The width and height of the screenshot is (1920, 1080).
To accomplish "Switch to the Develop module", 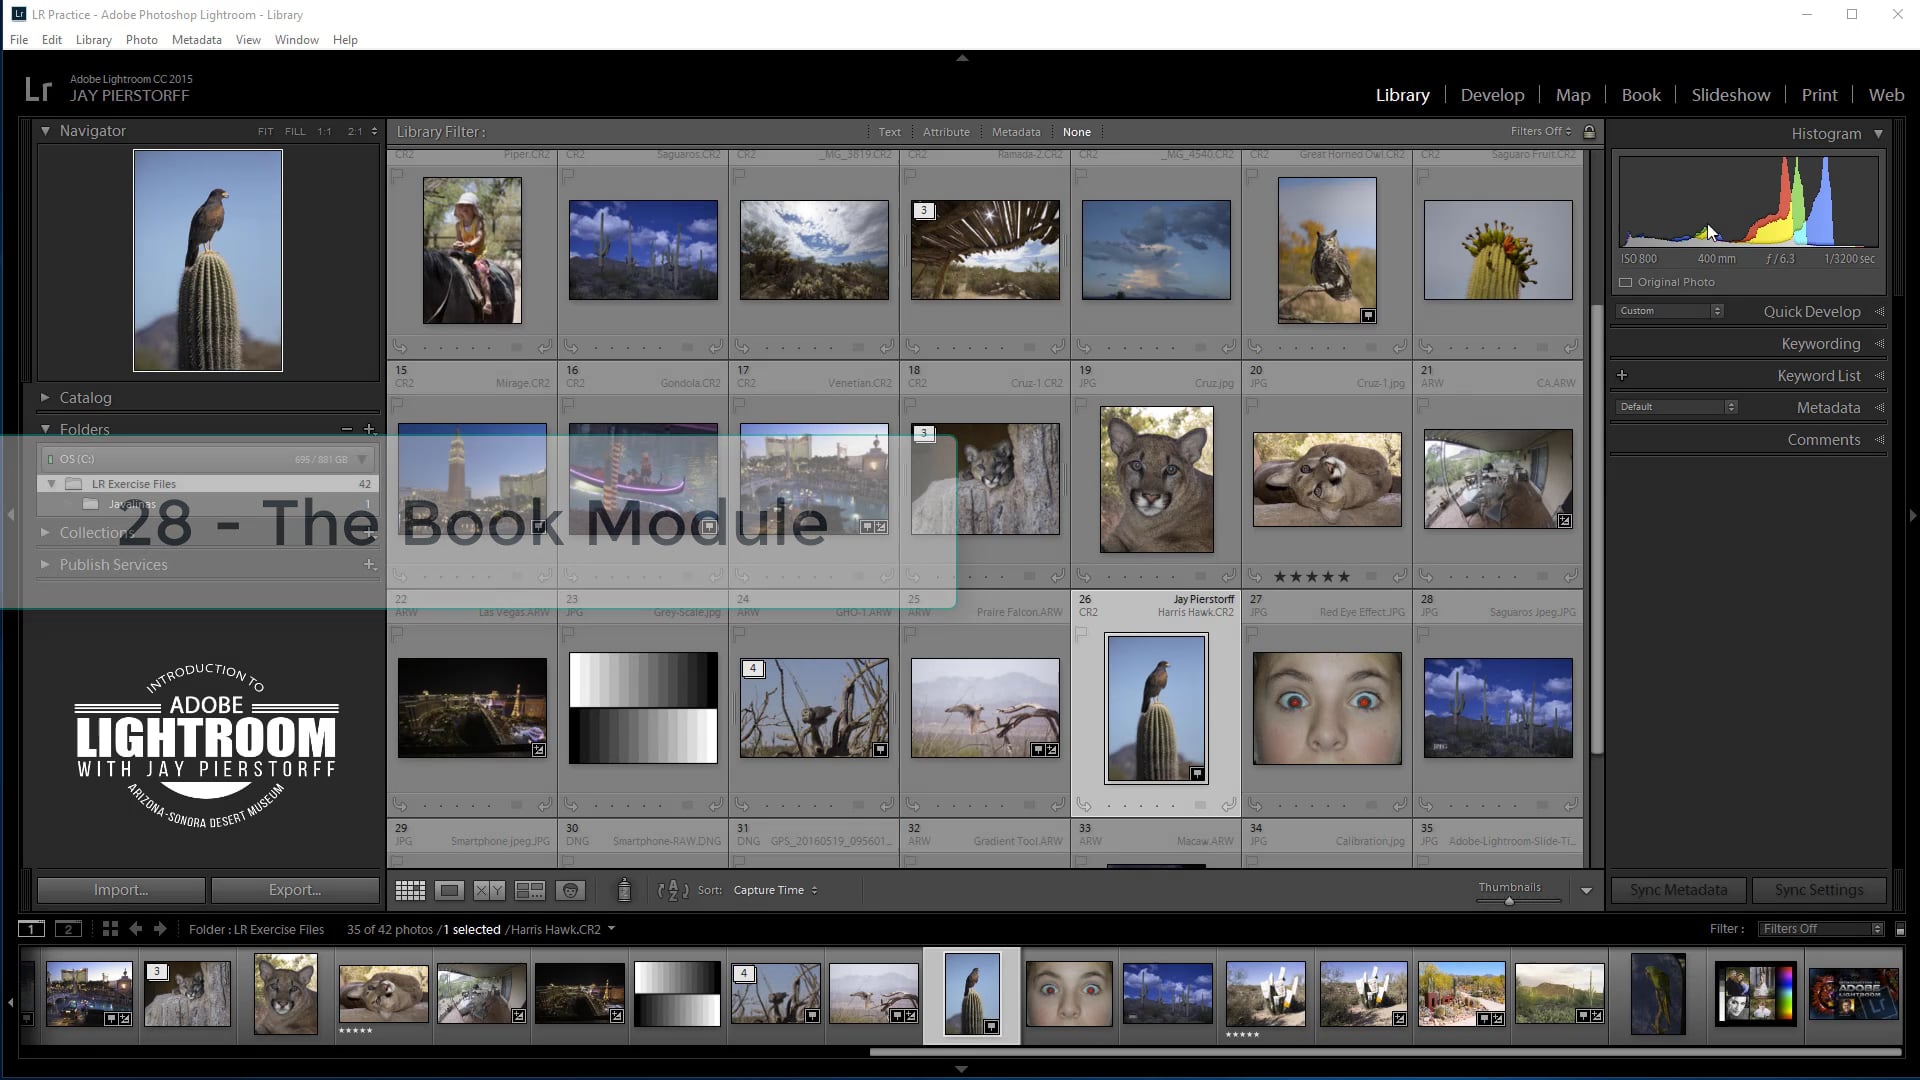I will [1492, 94].
